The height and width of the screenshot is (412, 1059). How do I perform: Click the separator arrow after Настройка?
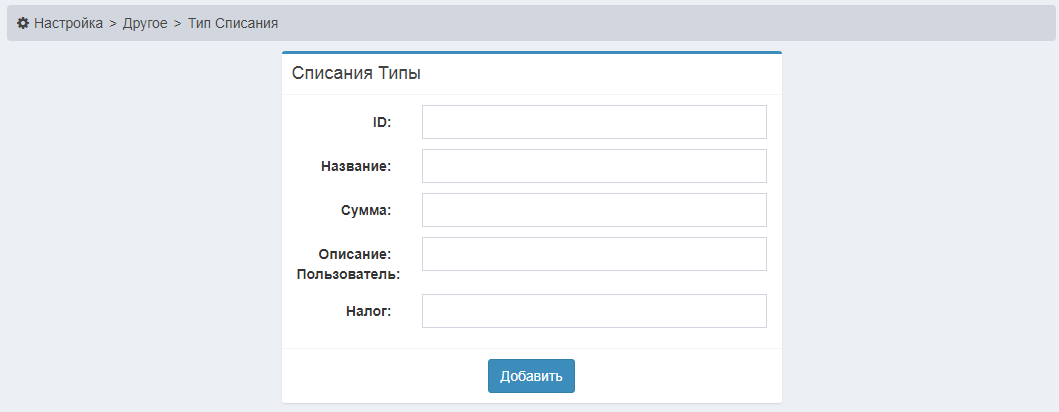[x=113, y=22]
